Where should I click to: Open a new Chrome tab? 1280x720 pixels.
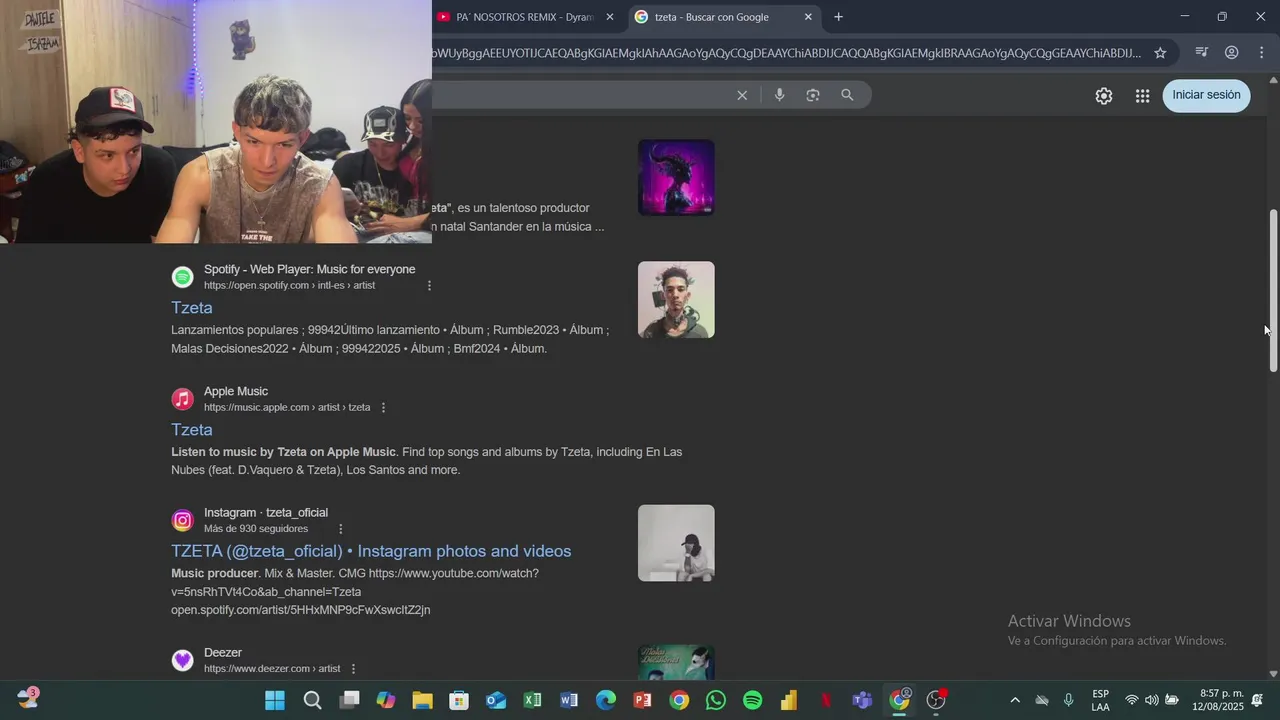[x=838, y=17]
